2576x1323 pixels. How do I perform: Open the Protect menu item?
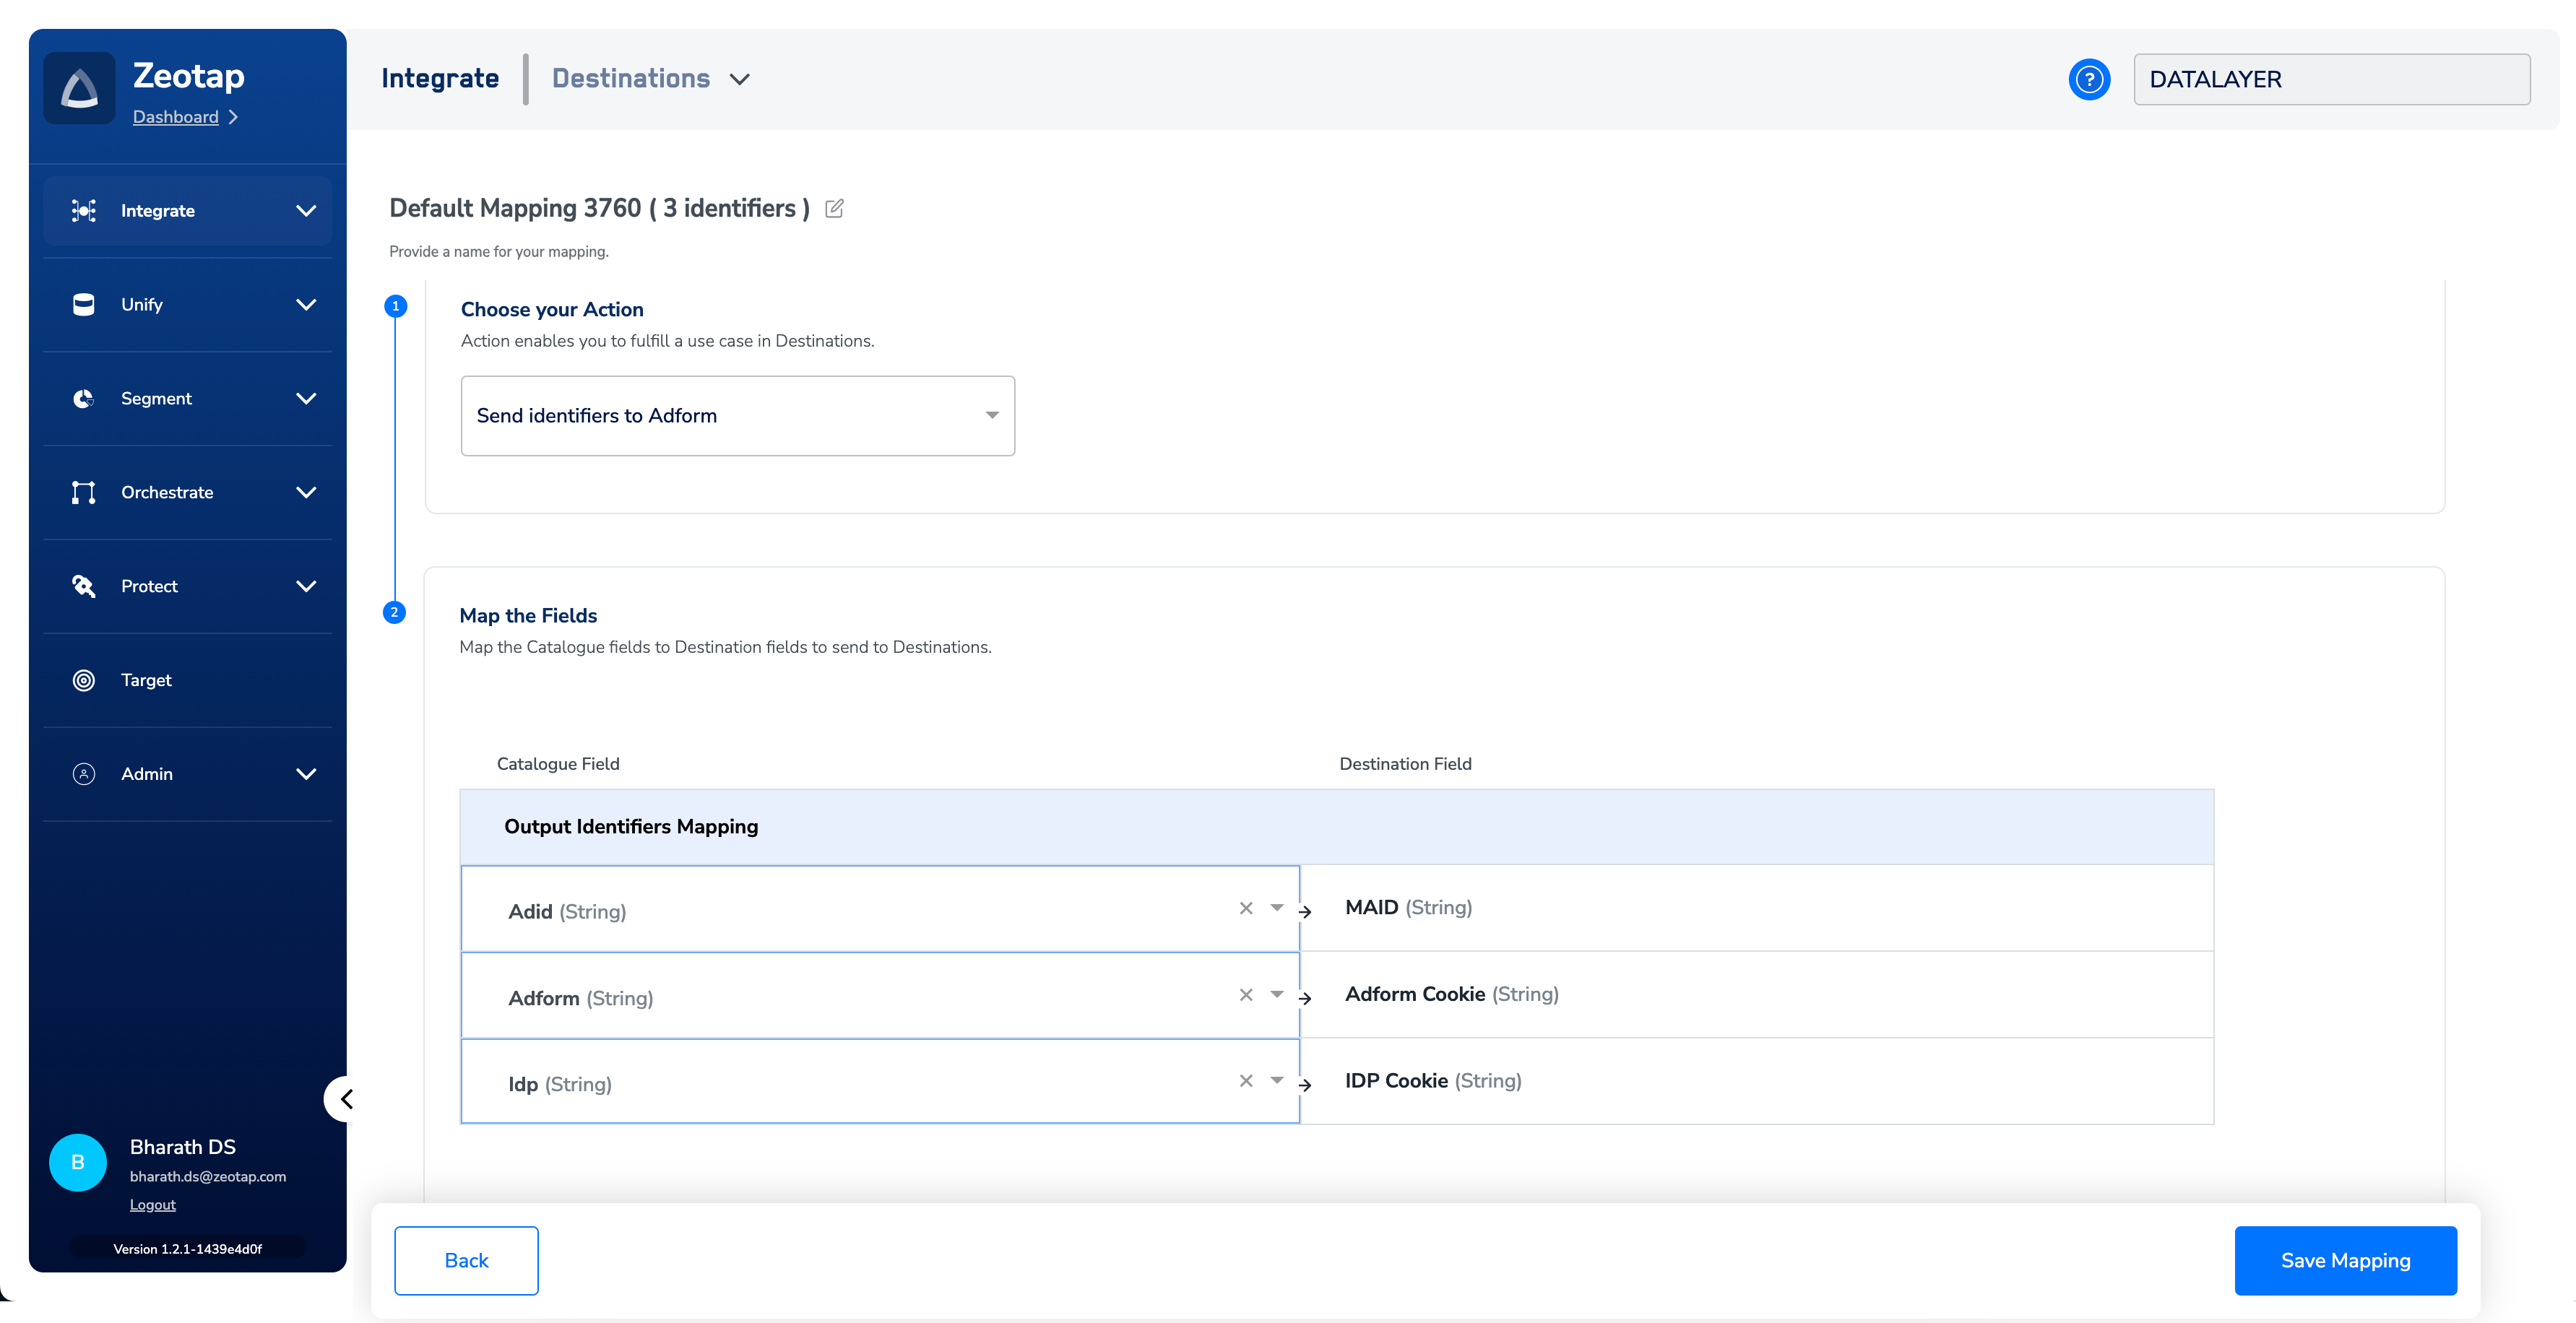149,586
